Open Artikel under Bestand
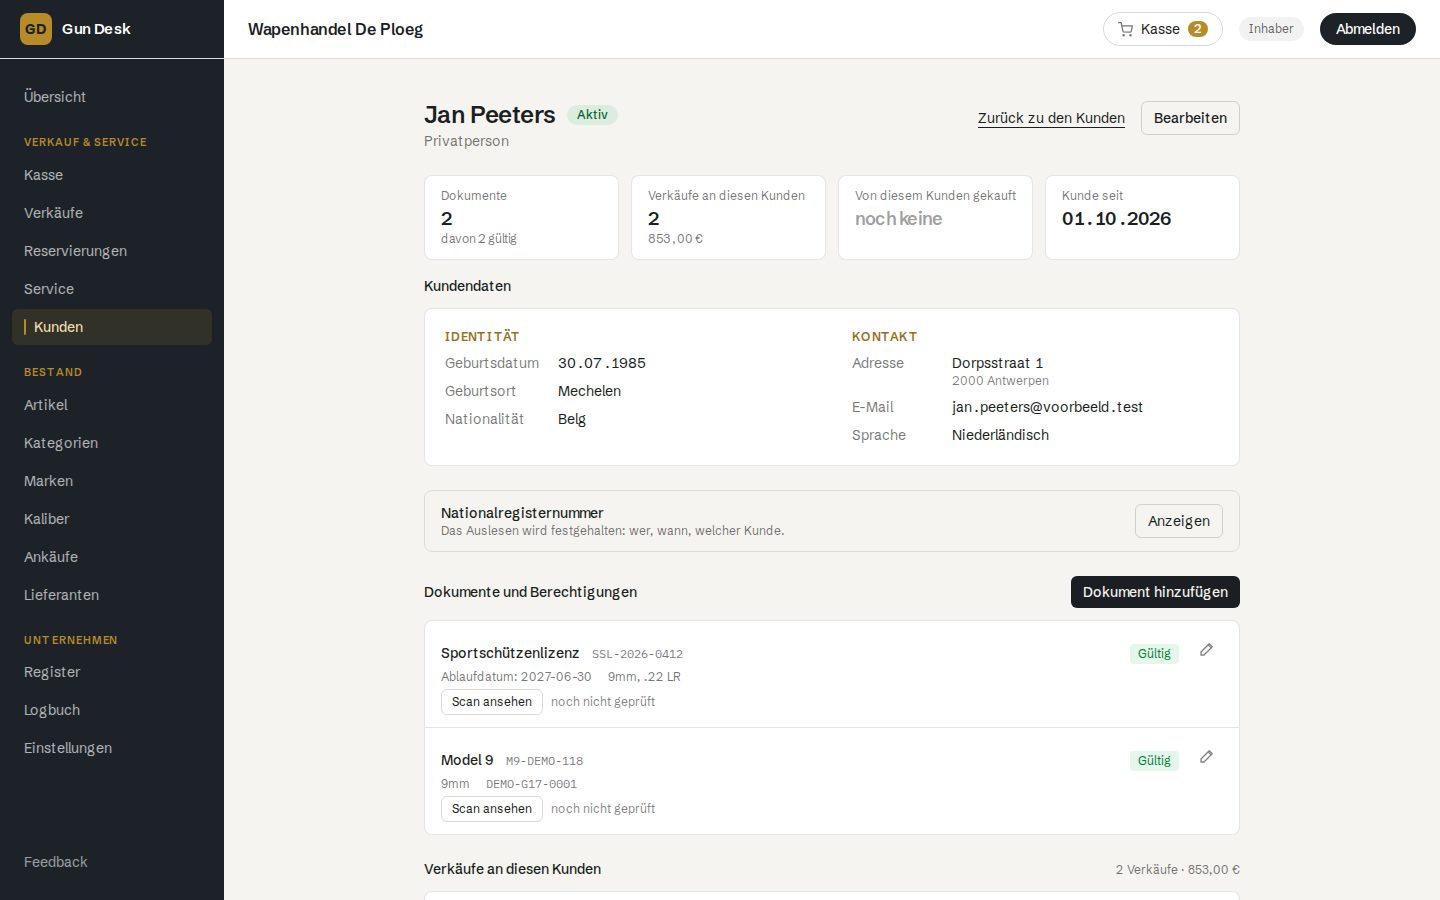 (x=46, y=405)
